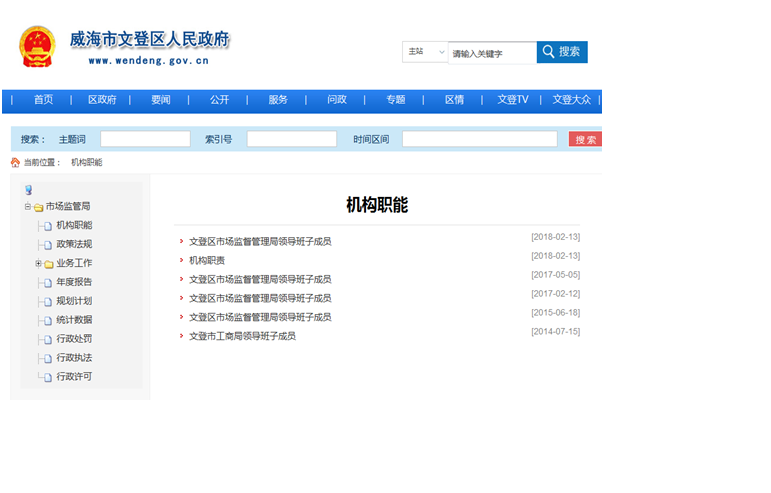This screenshot has width=771, height=493.
Task: Open the 区政府 navigation menu
Action: 102,100
